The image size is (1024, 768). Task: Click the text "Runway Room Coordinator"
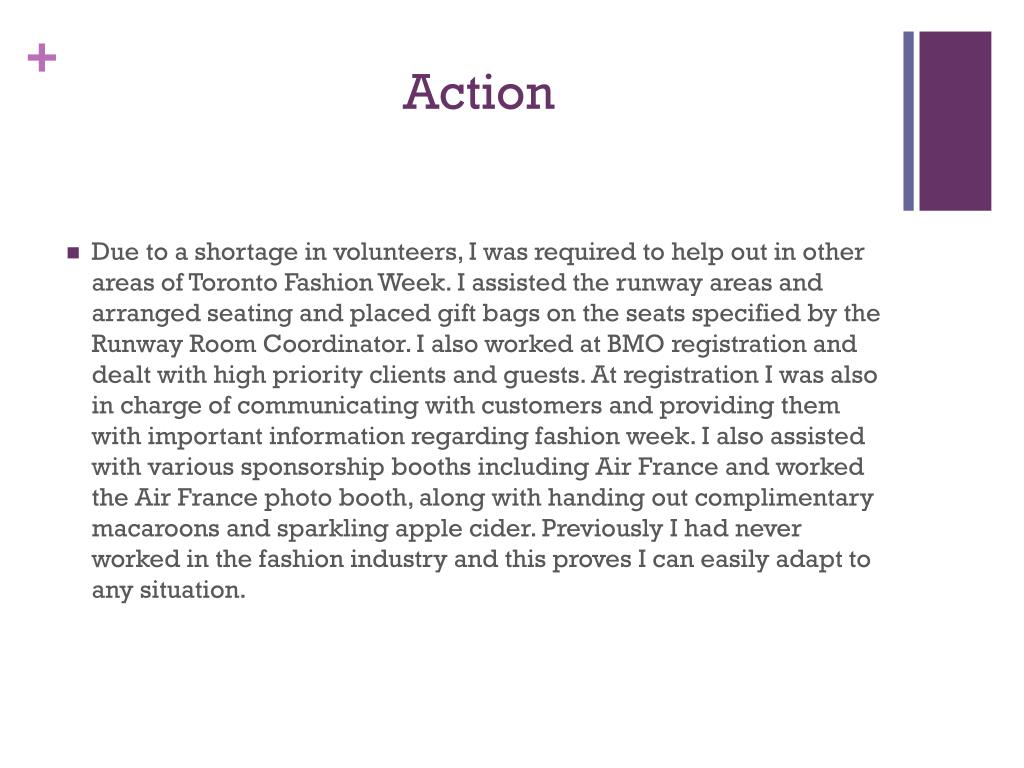[x=250, y=344]
